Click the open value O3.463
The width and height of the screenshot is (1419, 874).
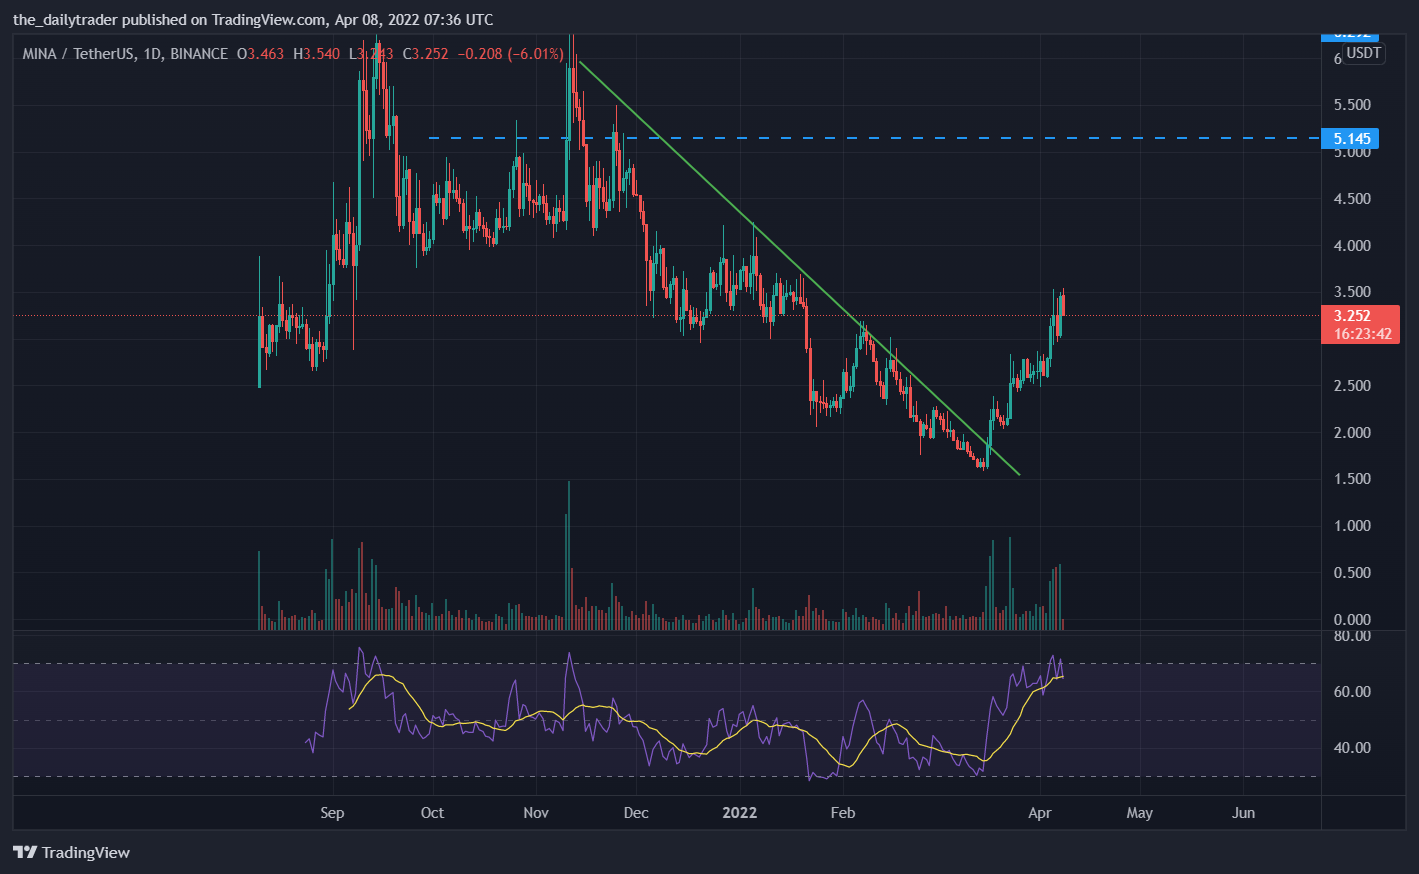260,54
